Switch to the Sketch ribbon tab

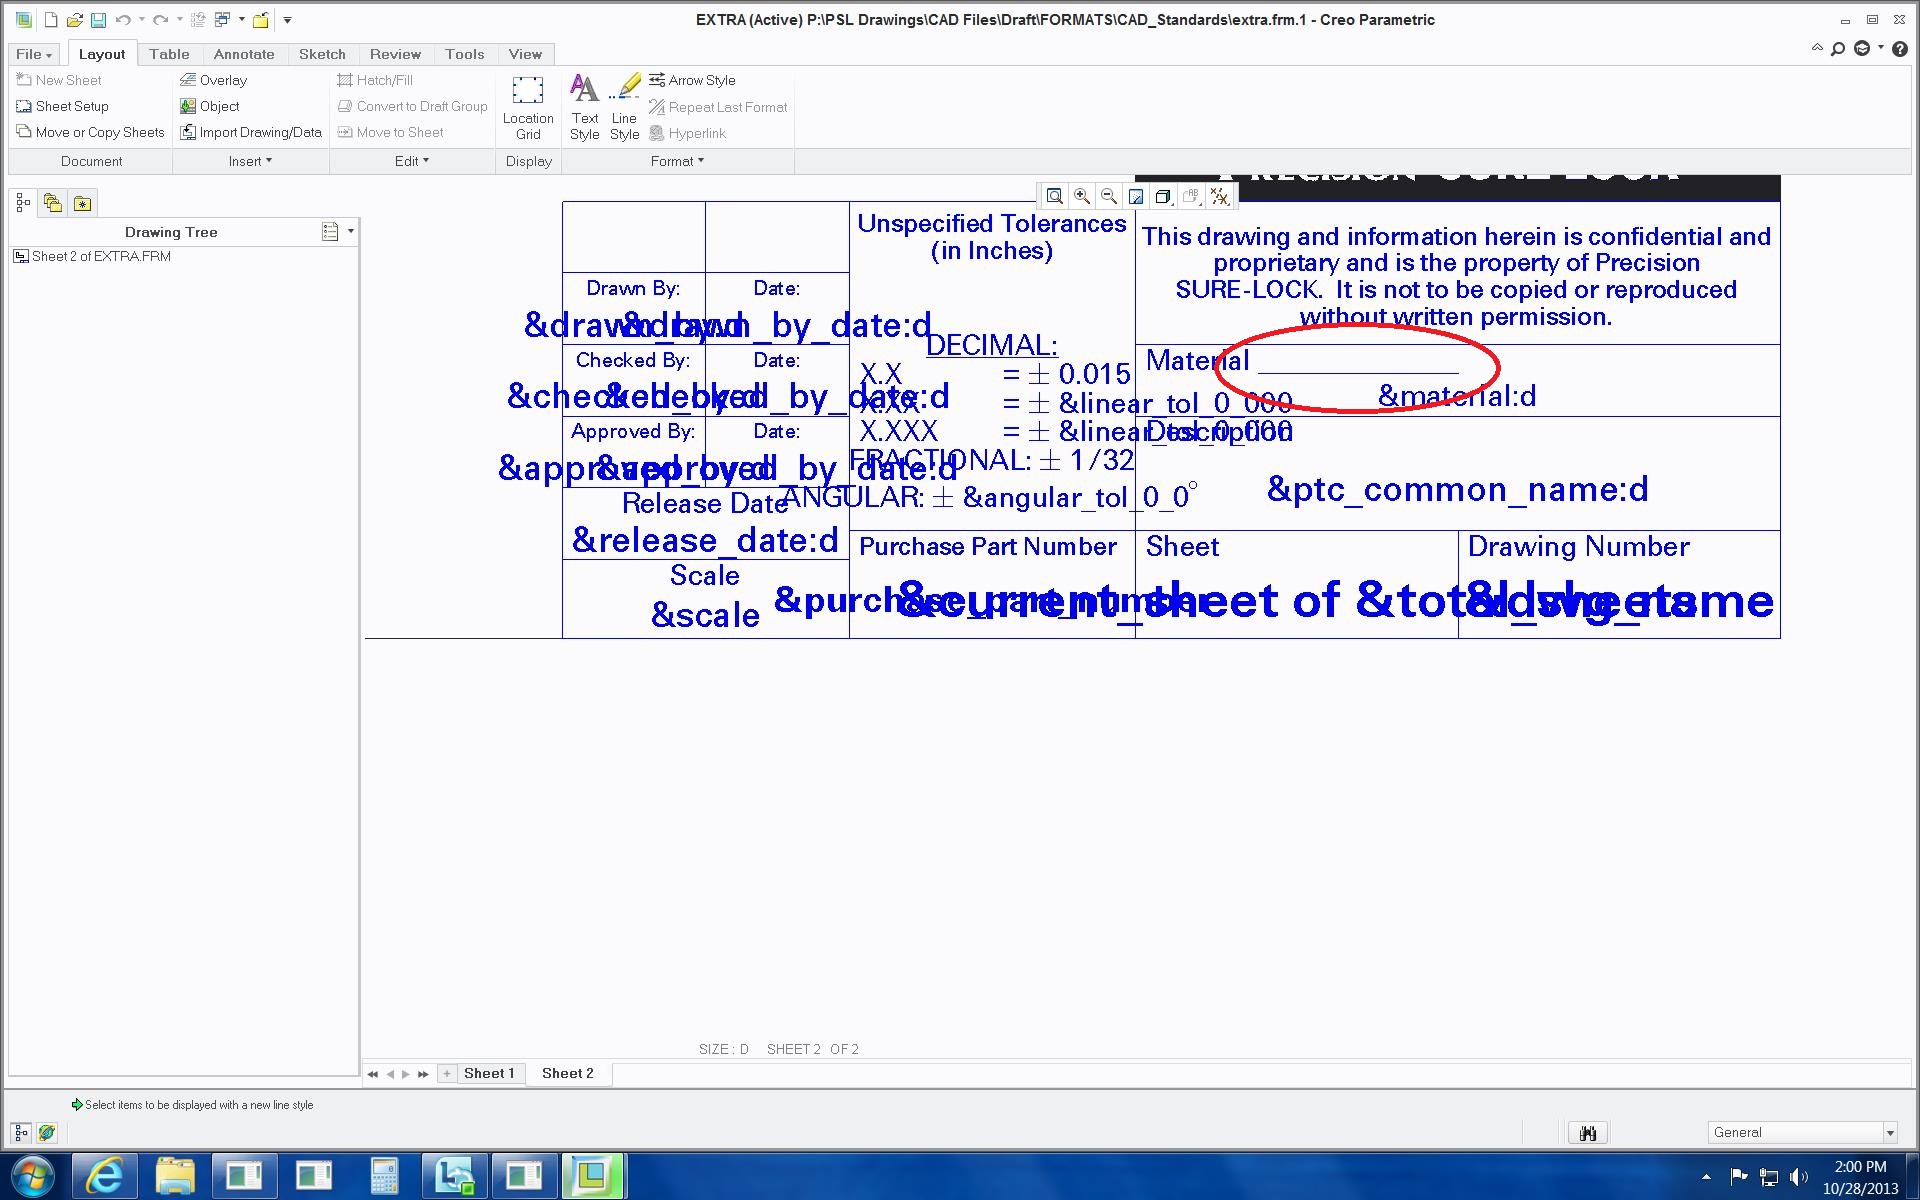(x=322, y=54)
